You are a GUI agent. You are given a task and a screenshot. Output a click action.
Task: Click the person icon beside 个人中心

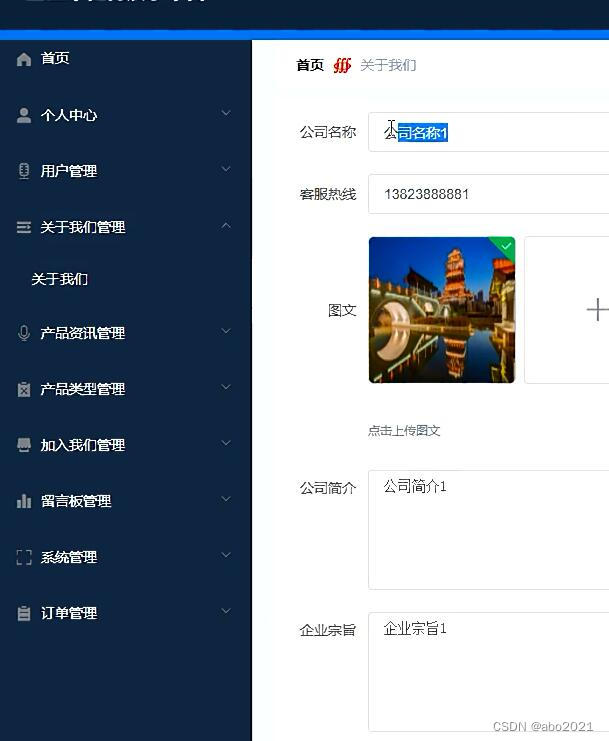tap(24, 115)
